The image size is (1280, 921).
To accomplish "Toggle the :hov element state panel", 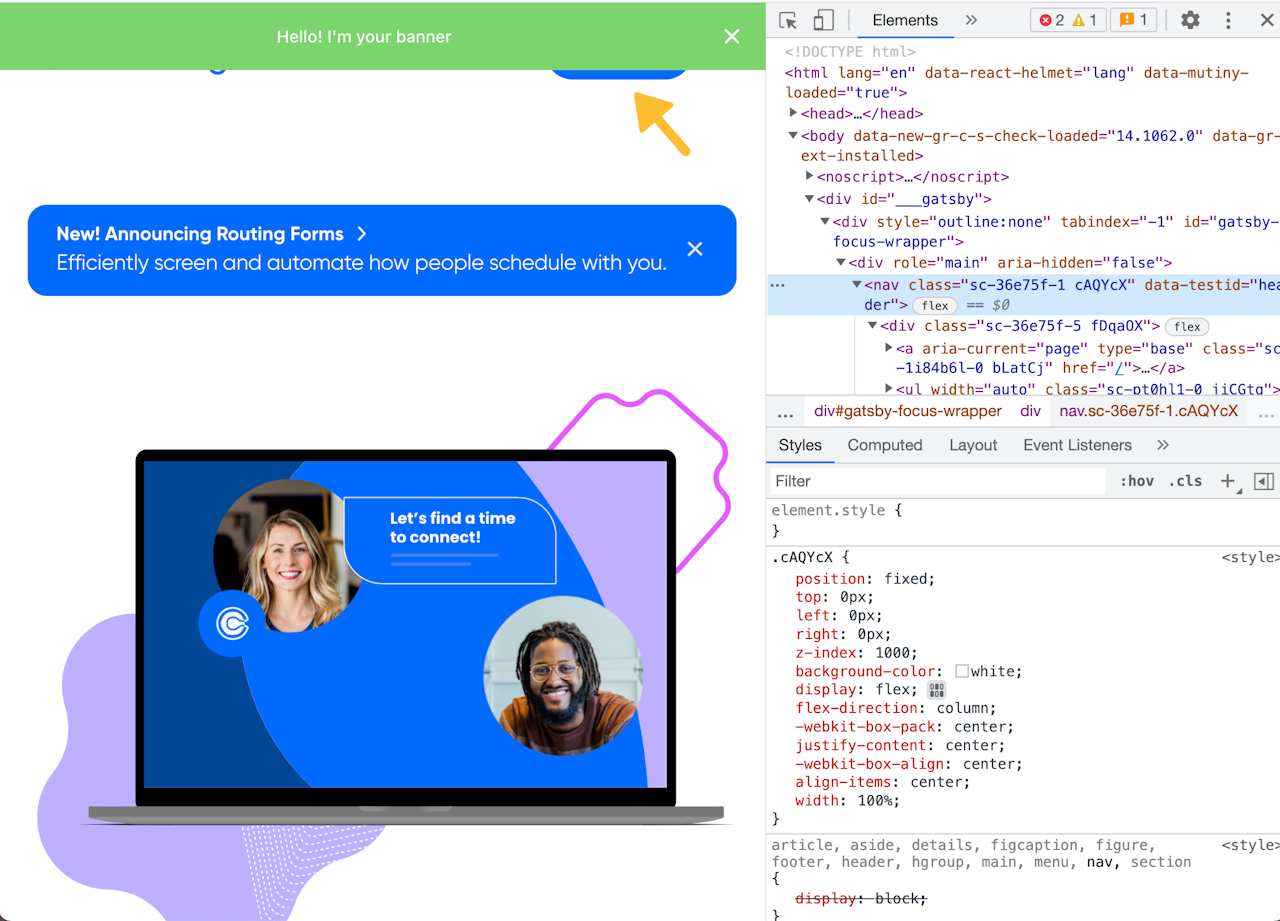I will (x=1136, y=481).
